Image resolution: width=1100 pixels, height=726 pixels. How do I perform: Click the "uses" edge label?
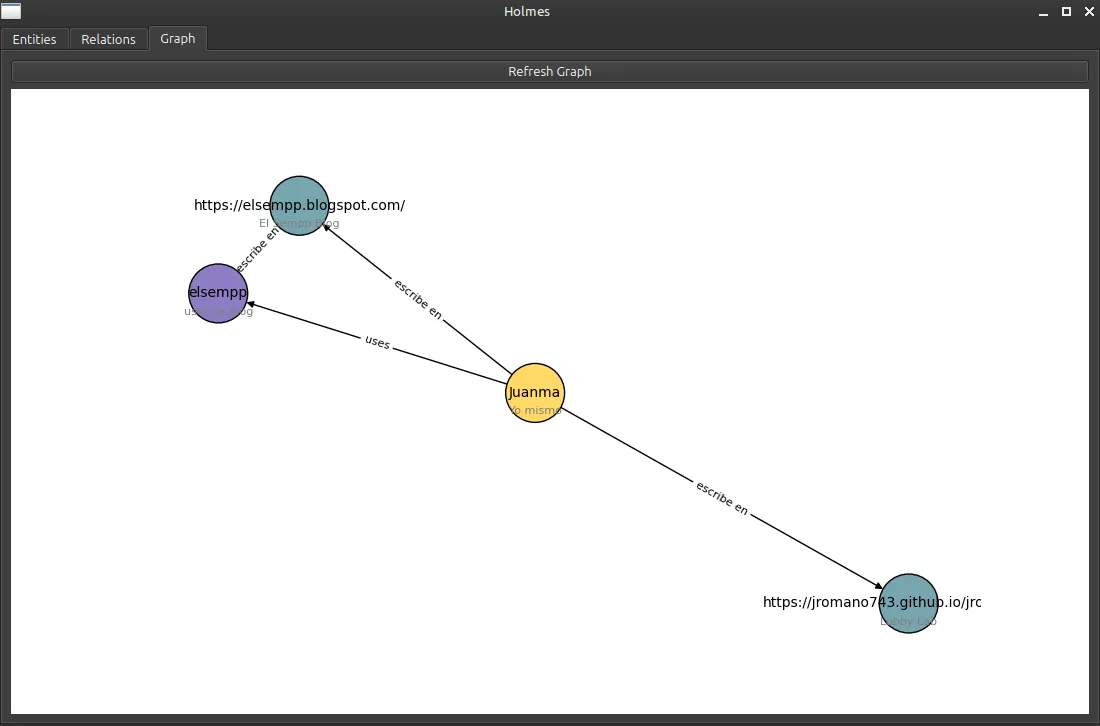[377, 342]
